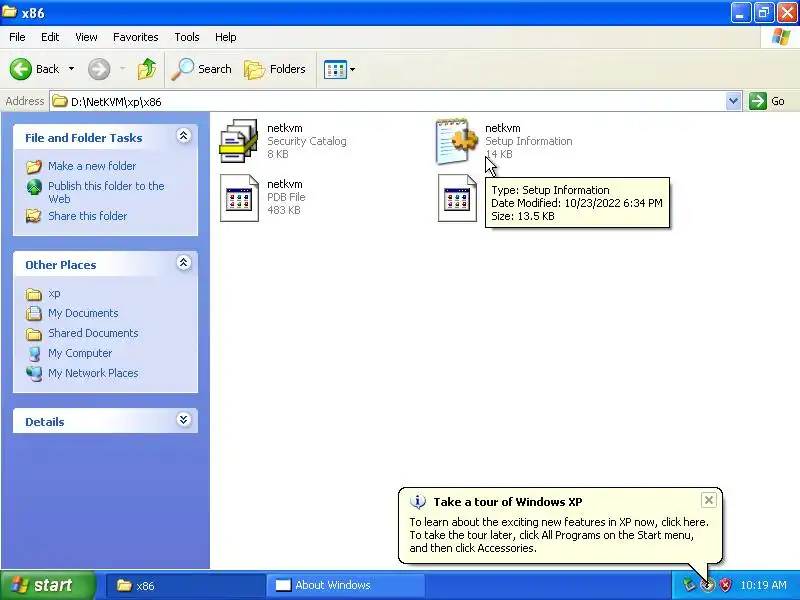The height and width of the screenshot is (600, 800).
Task: Click the netkvm PDB File name text
Action: (x=285, y=184)
